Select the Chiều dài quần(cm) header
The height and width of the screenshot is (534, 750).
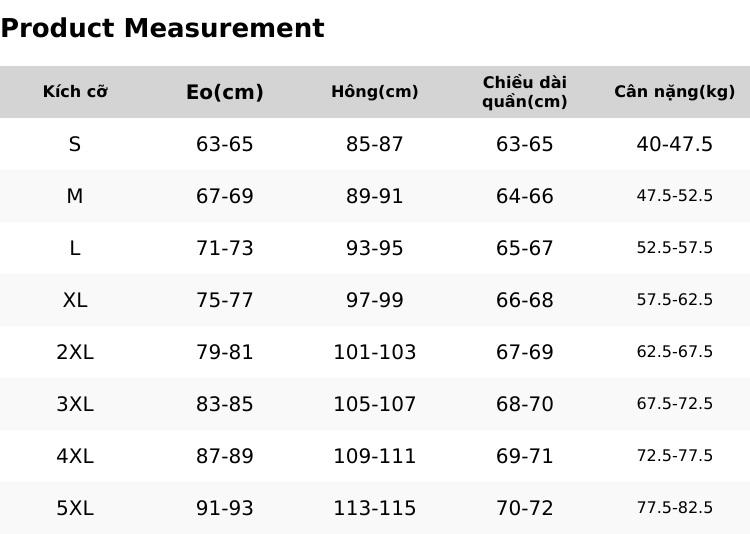[x=525, y=92]
